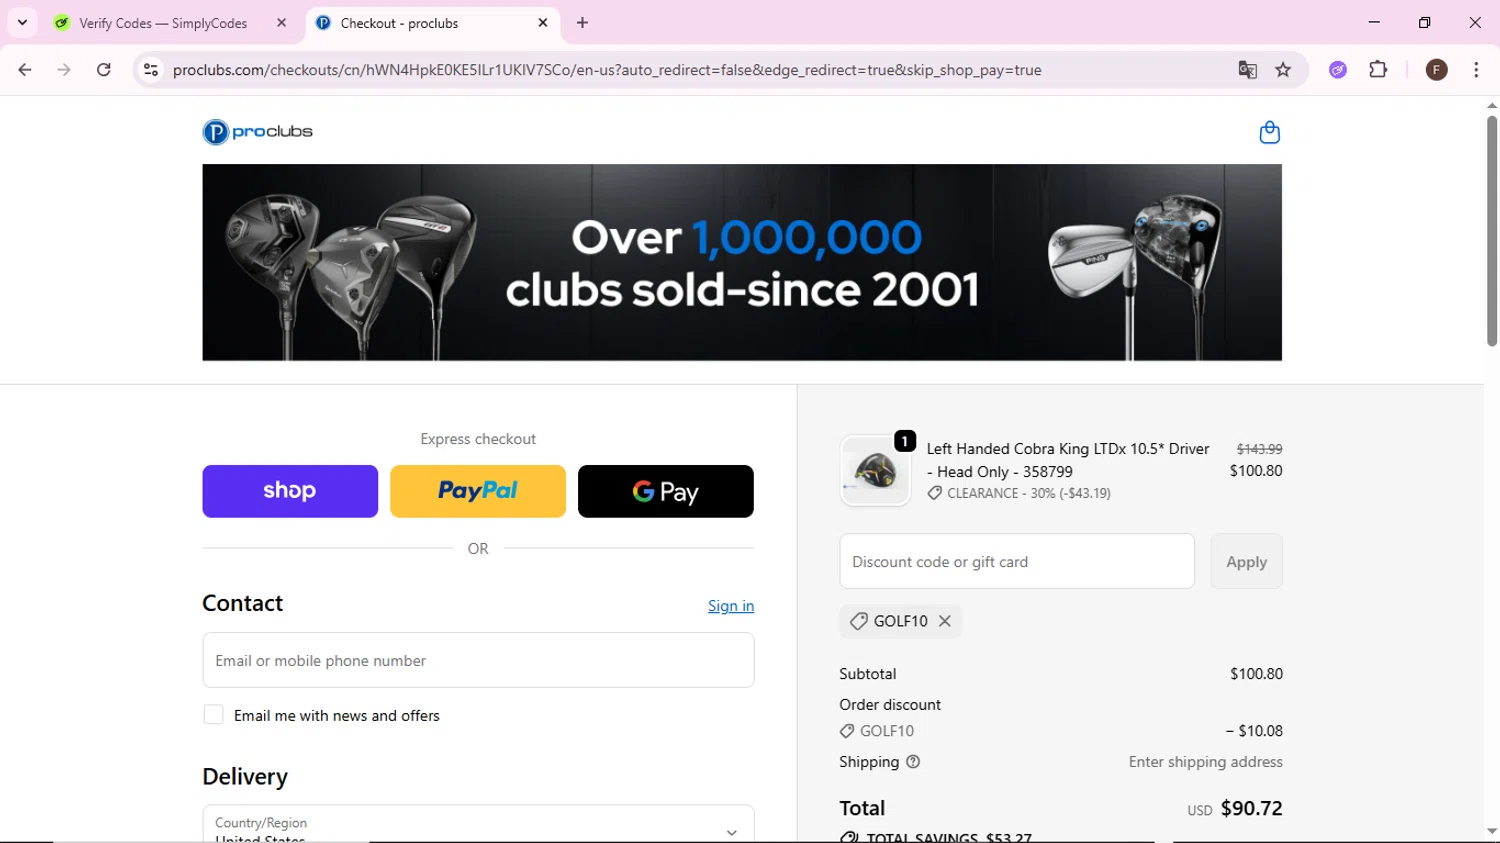Go forward in browser history
This screenshot has height=843, width=1500.
point(64,70)
